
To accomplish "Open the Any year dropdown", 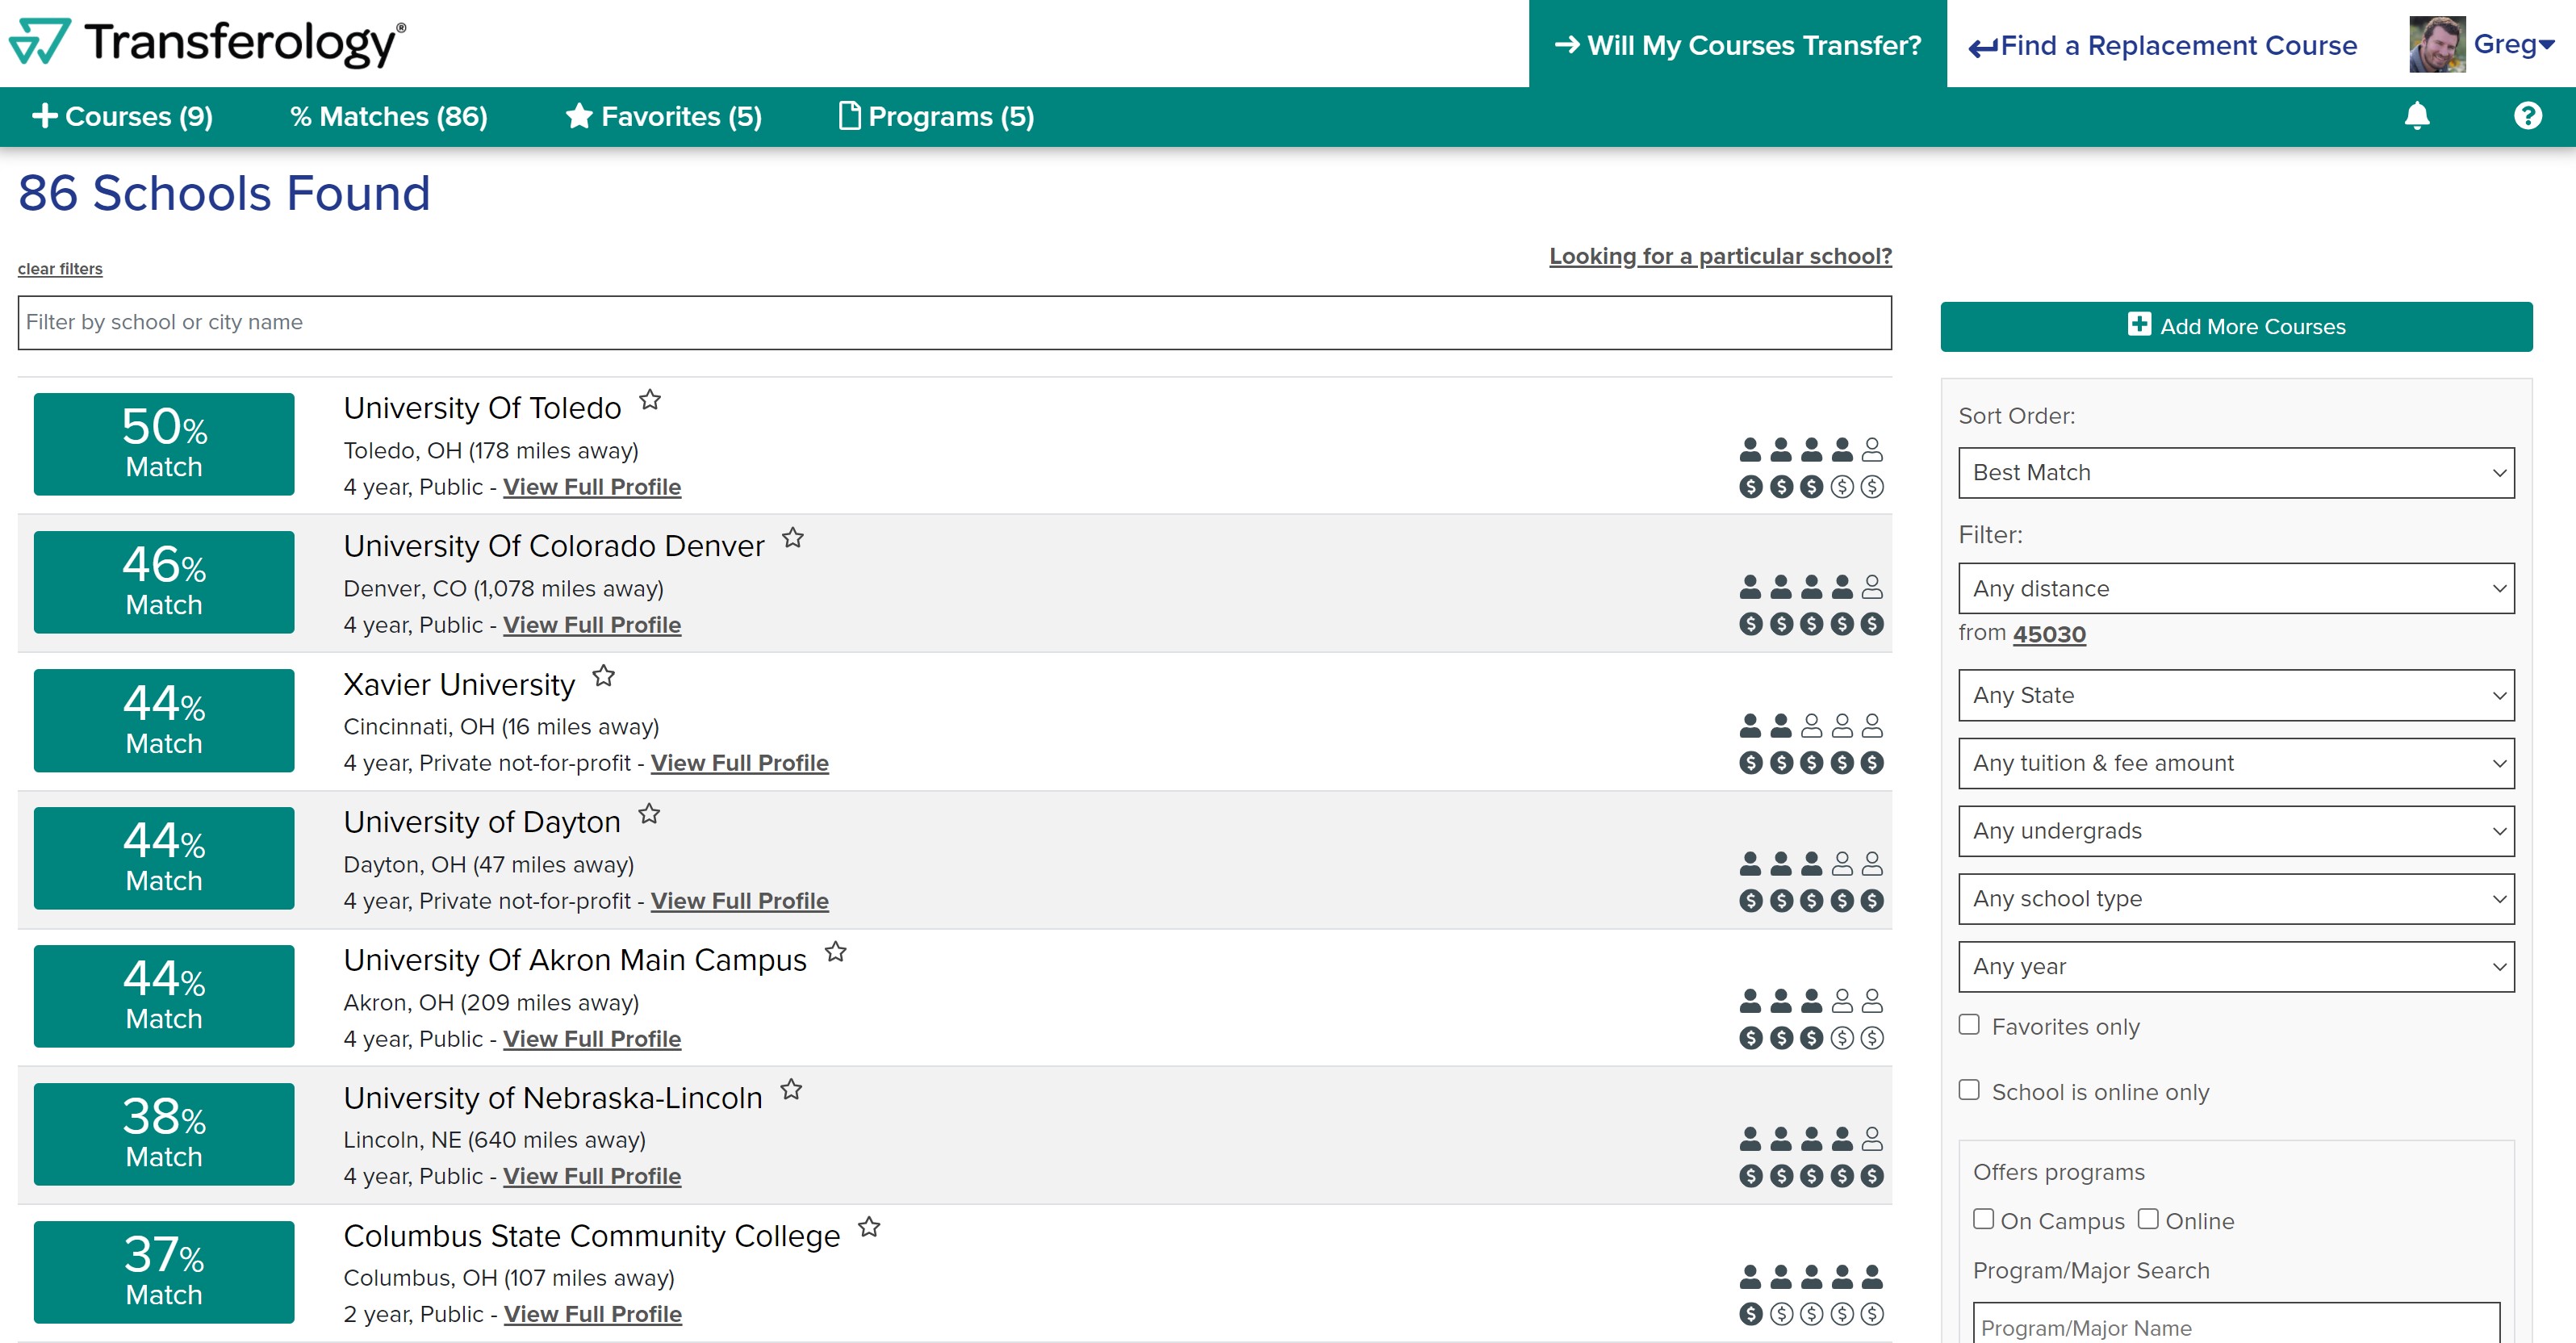I will pos(2236,967).
